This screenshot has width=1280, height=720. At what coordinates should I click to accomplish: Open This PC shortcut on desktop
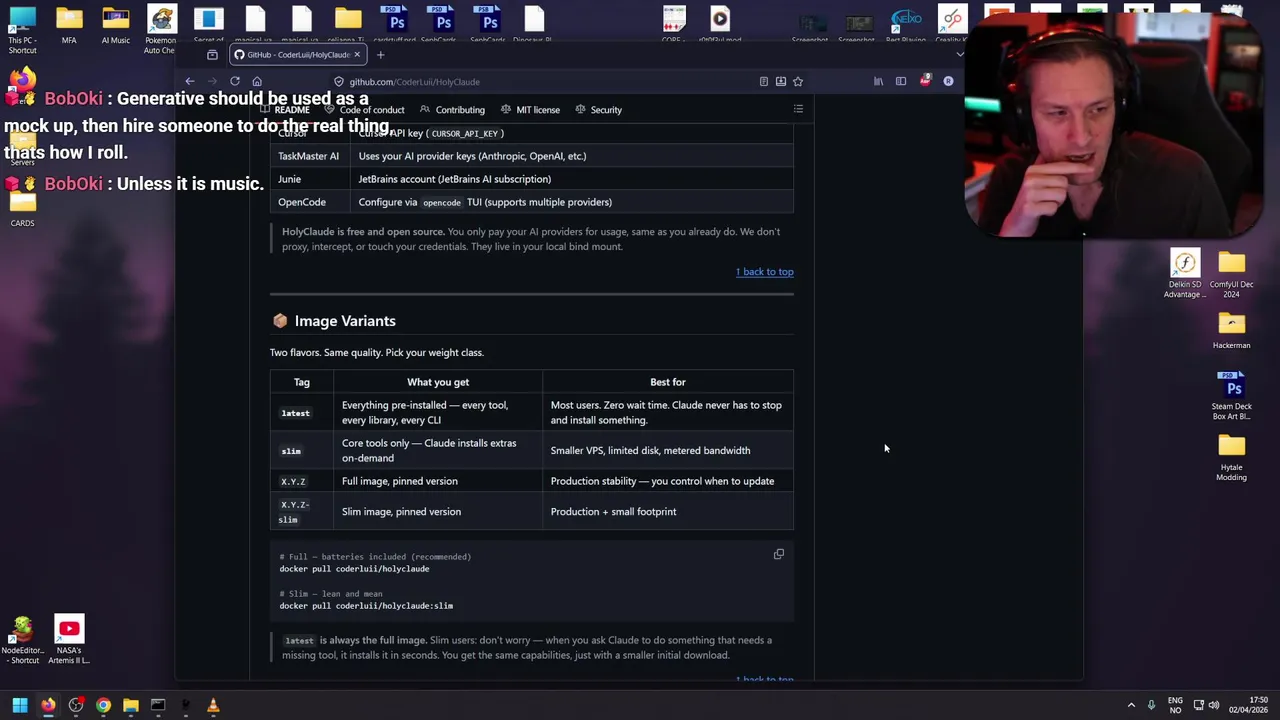[22, 30]
